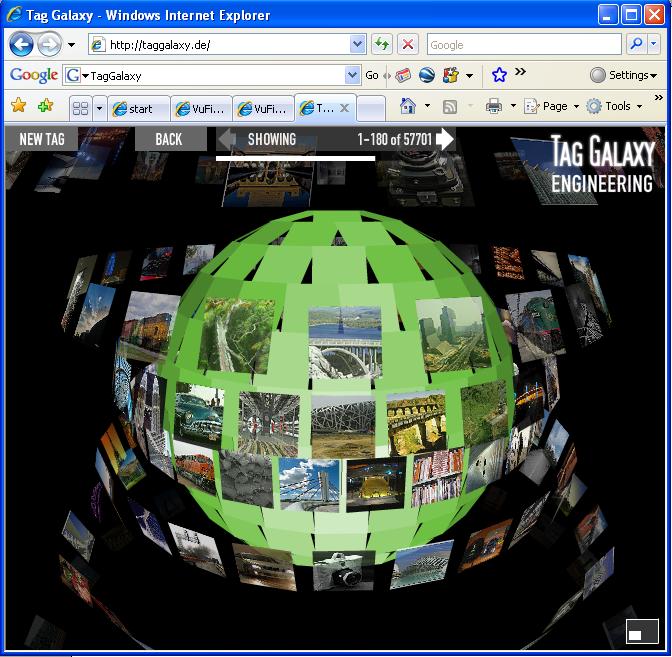The height and width of the screenshot is (657, 672).
Task: Click the NEW TAG button
Action: 42,139
